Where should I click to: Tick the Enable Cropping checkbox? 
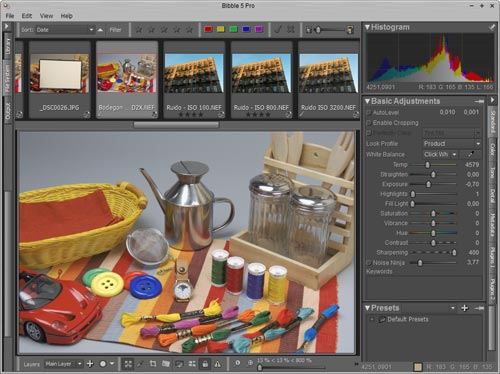pyautogui.click(x=369, y=123)
